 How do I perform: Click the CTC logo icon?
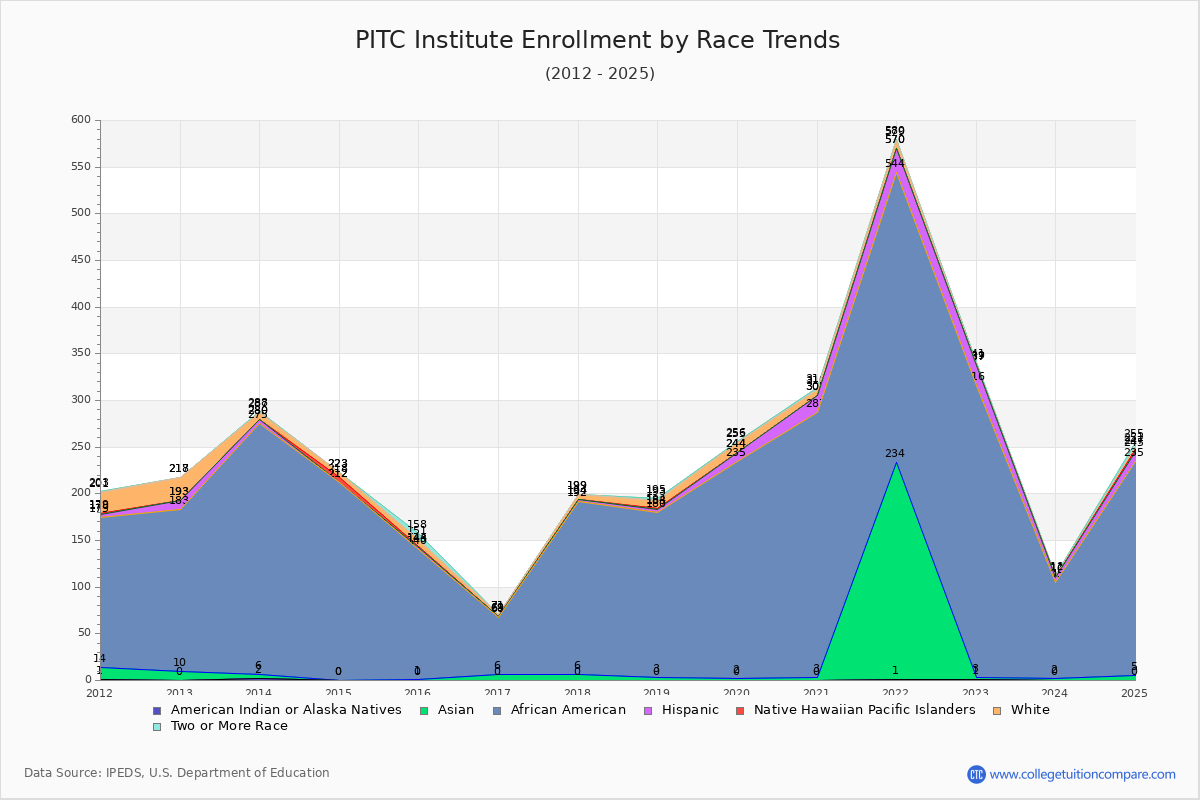click(976, 774)
